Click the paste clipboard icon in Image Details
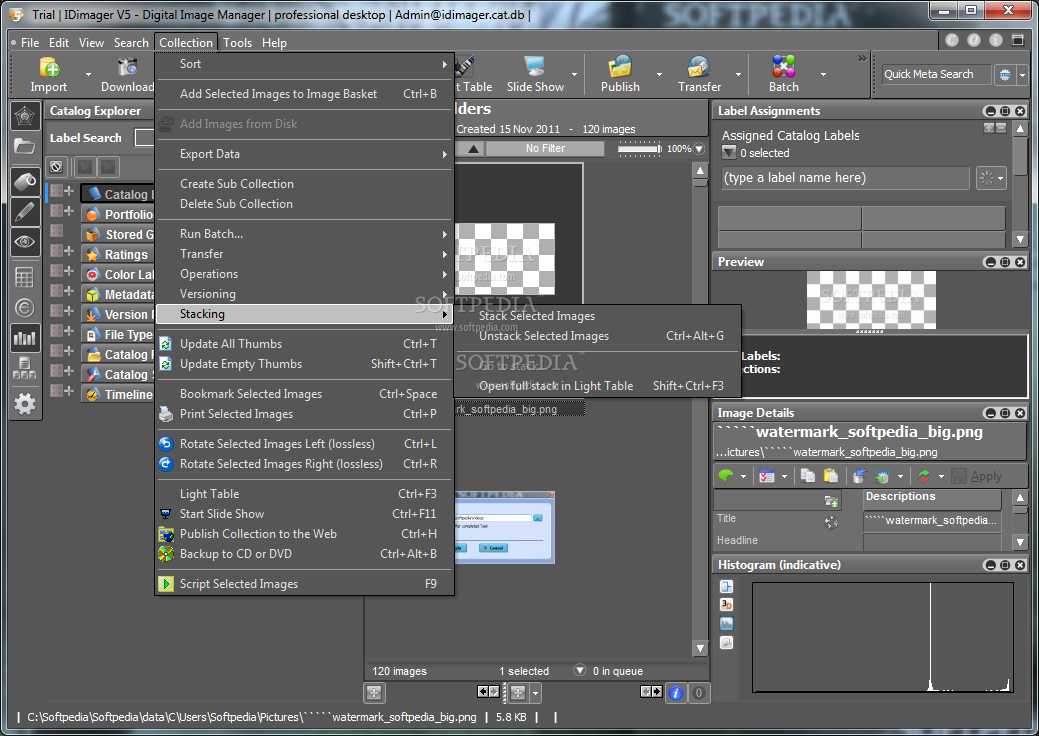Screen dimensions: 1039x736 (831, 476)
